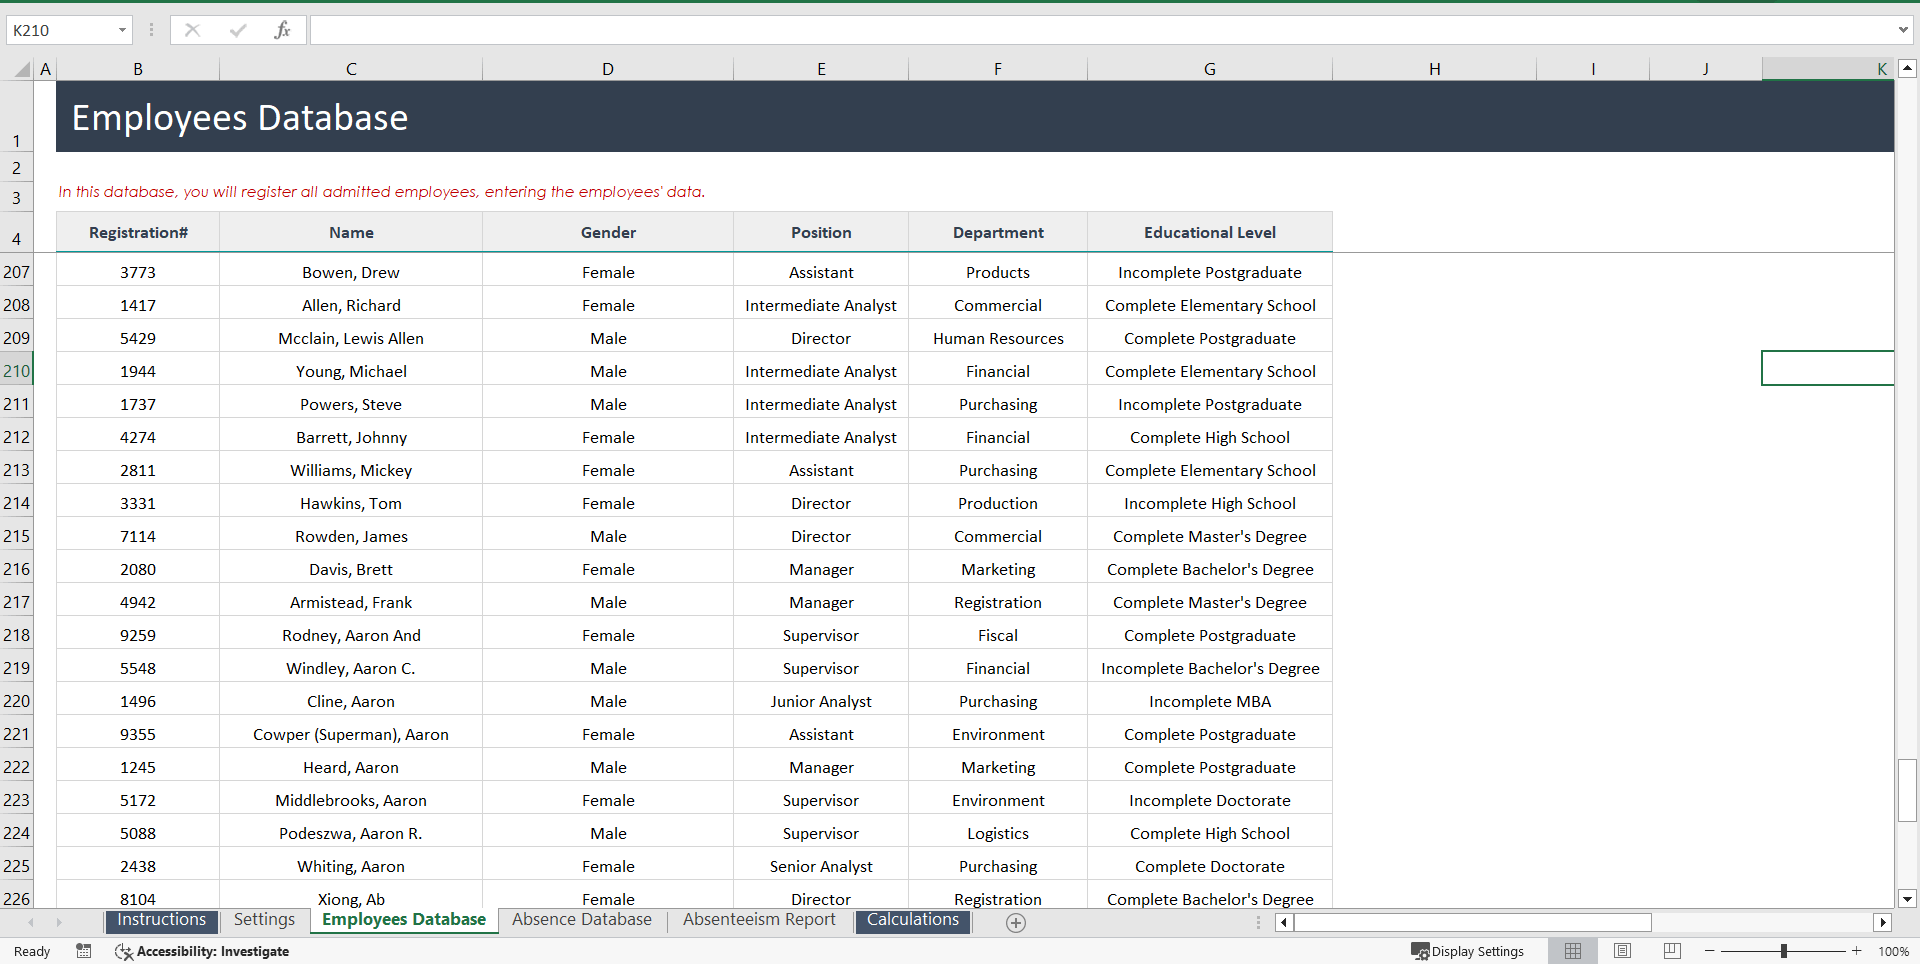This screenshot has height=966, width=1920.
Task: Click the name cell Bowen, Drew
Action: pos(351,272)
